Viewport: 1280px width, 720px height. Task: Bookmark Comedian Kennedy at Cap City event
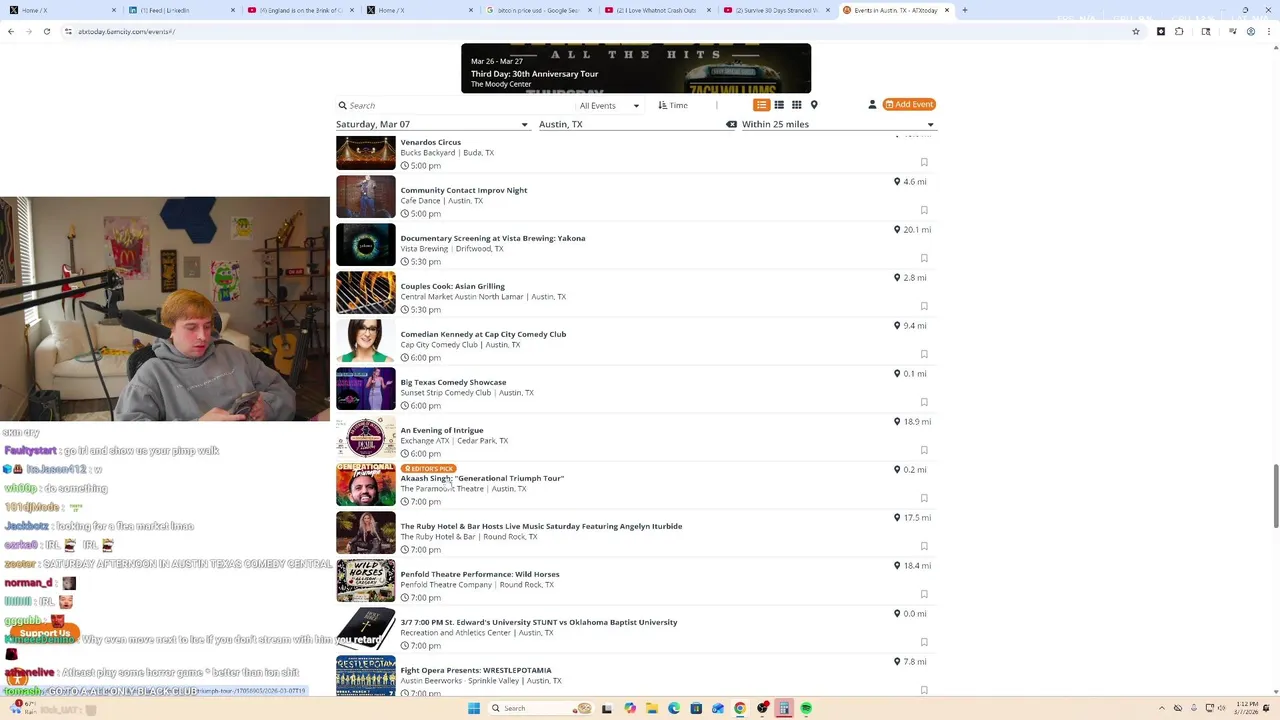coord(924,354)
